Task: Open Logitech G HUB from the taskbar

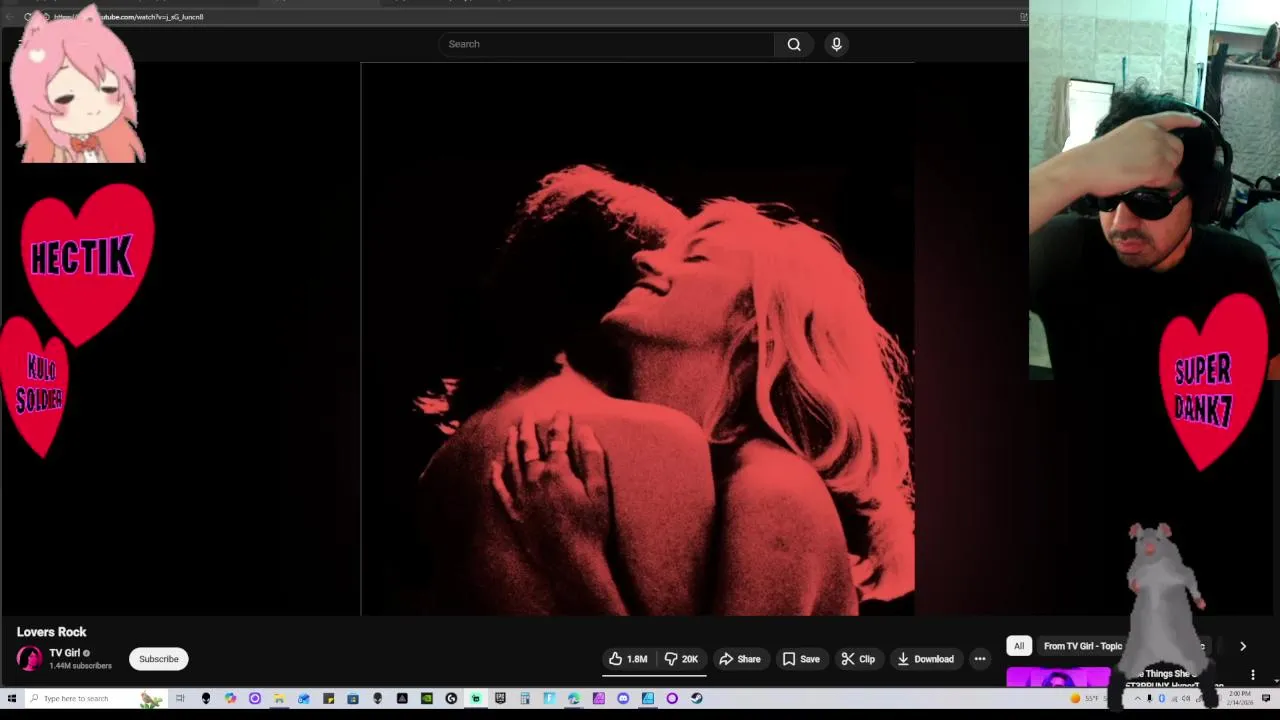Action: pos(451,698)
